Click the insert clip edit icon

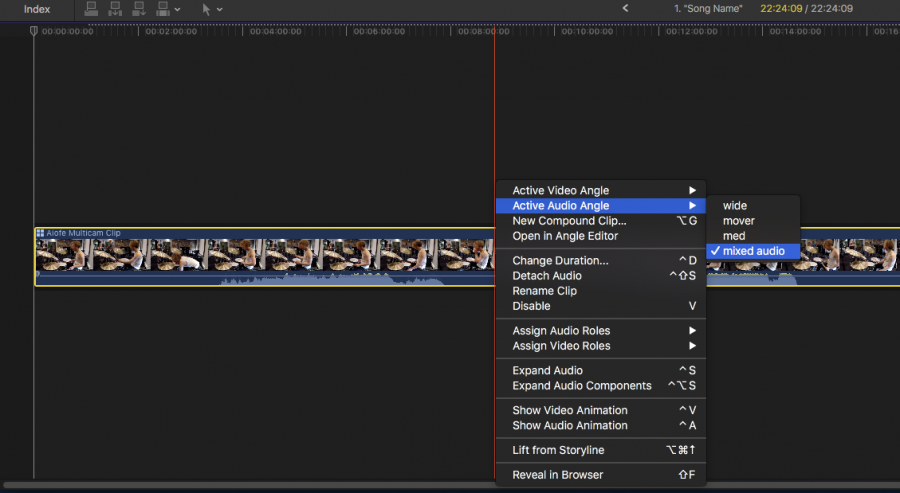(x=115, y=9)
